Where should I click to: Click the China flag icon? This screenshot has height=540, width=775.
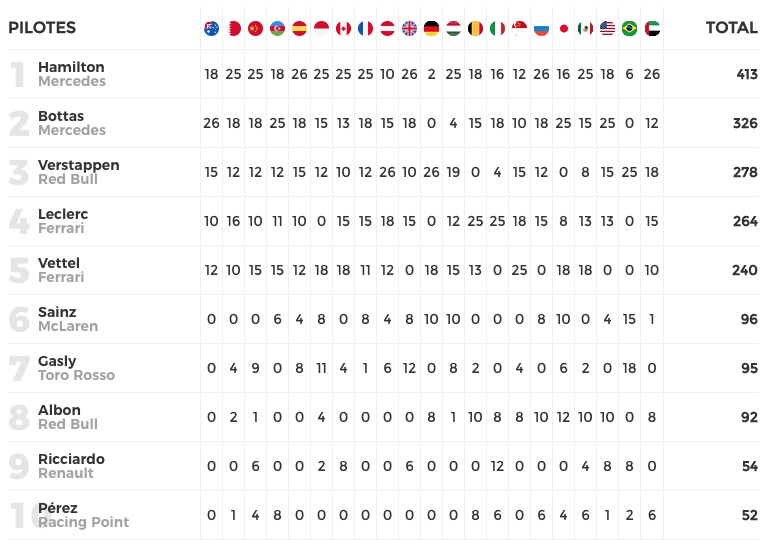coord(255,28)
